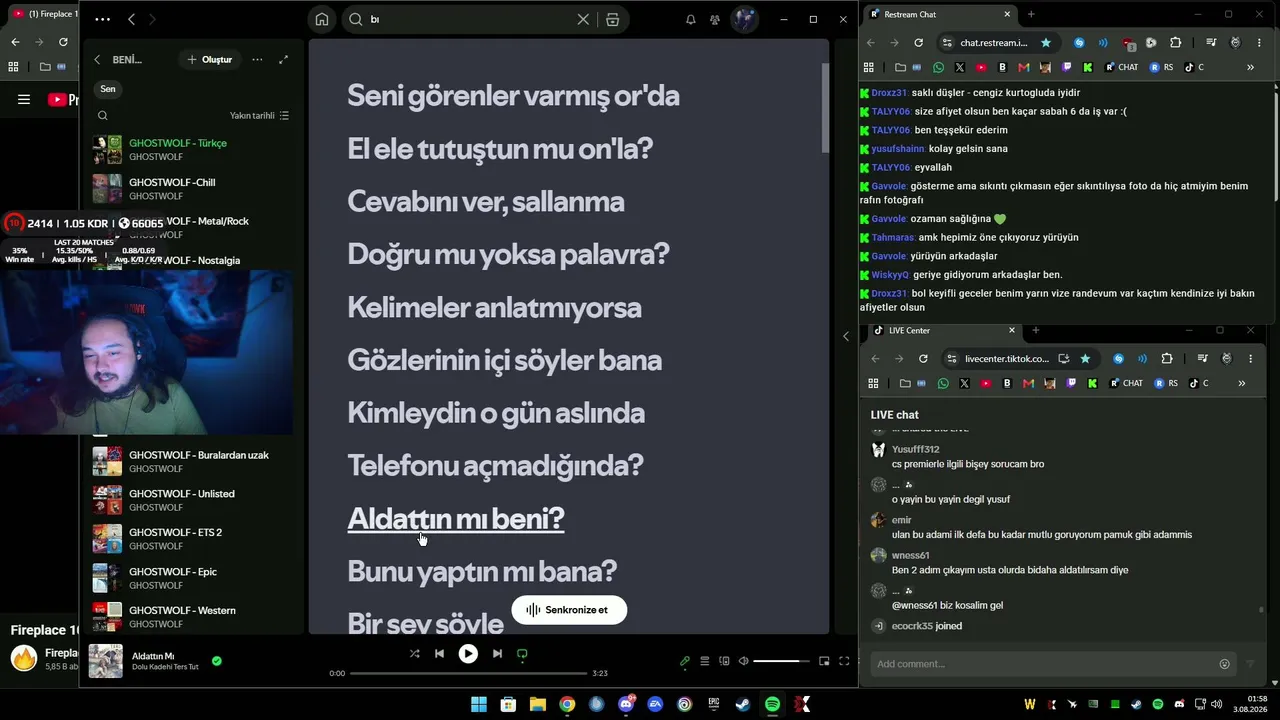The image size is (1280, 720).
Task: Play the current song
Action: 468,654
